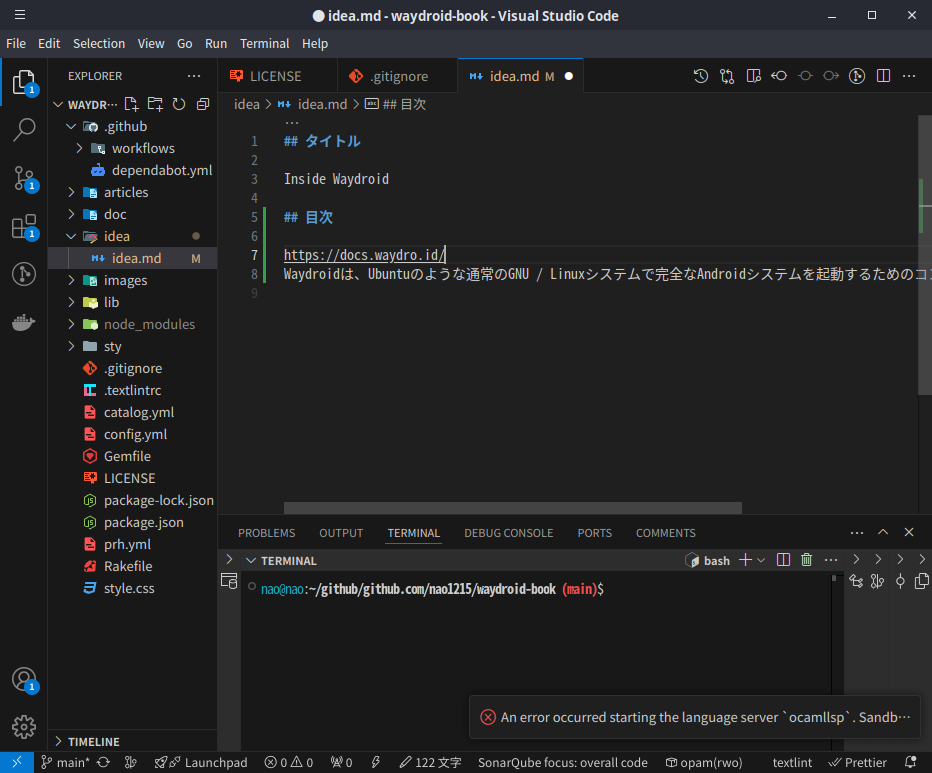The image size is (932, 773).
Task: Switch to the DEBUG CONSOLE tab
Action: [508, 533]
